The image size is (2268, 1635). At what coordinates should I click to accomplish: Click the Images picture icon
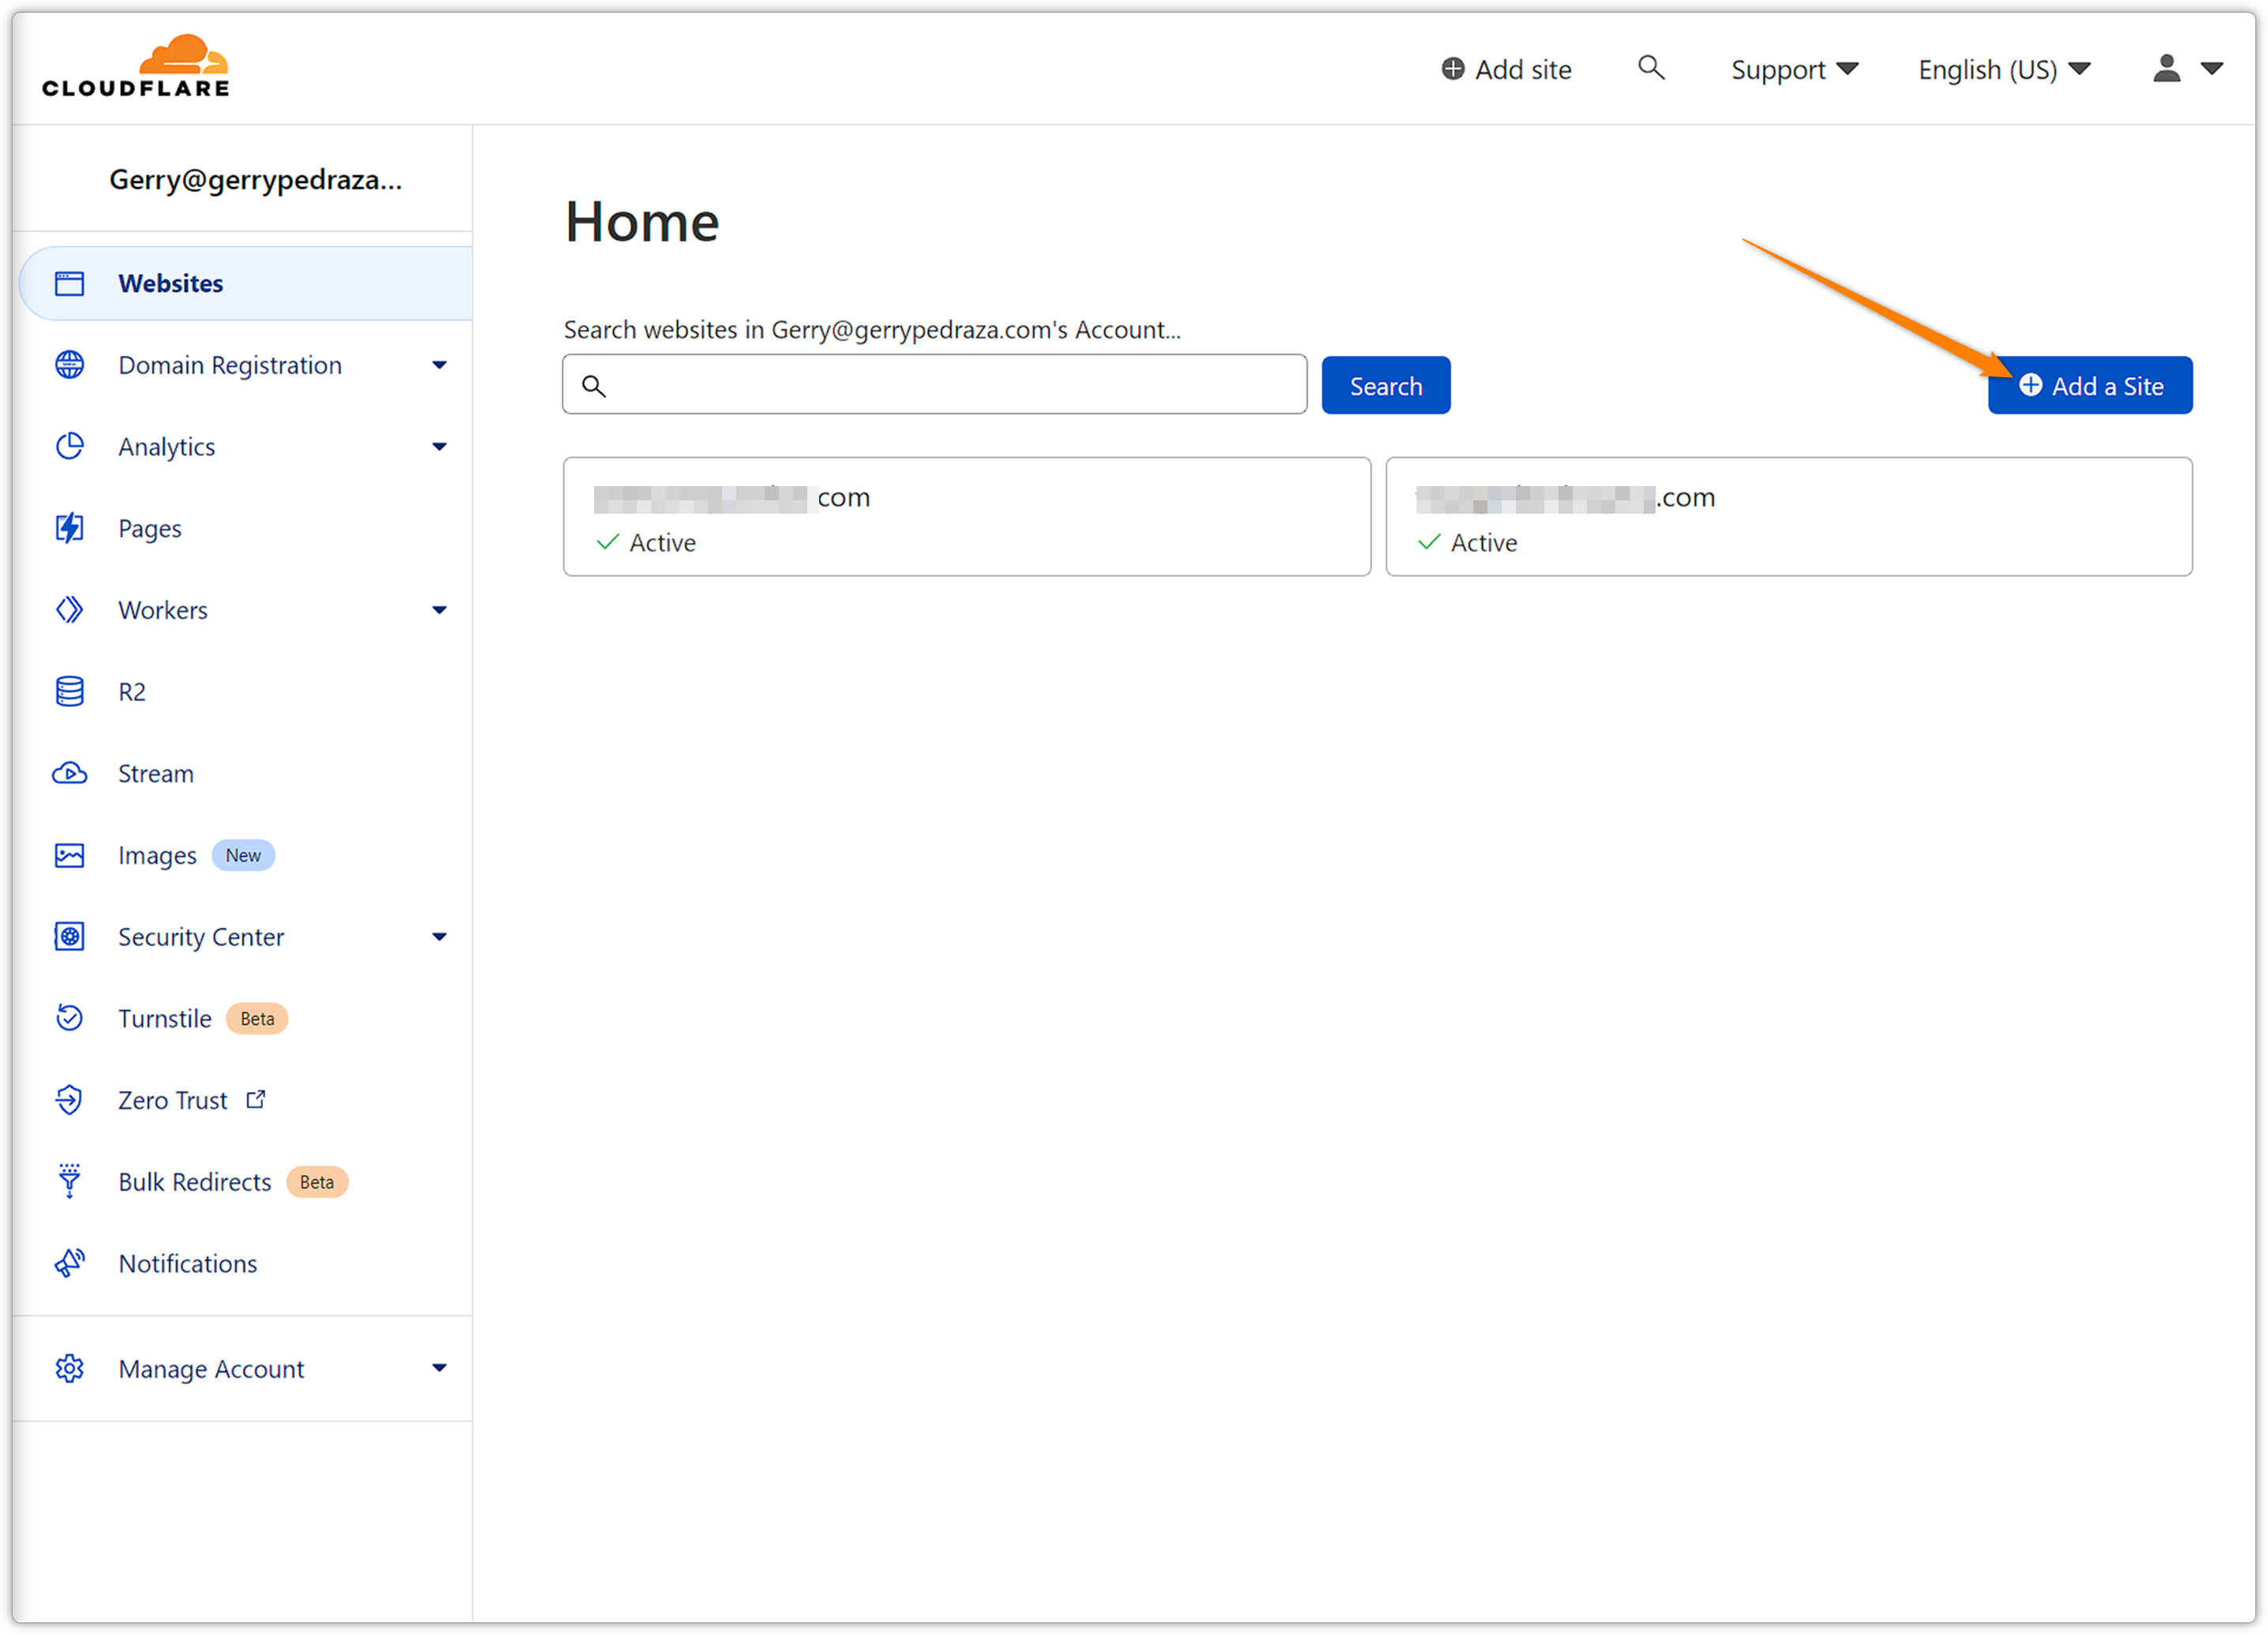coord(69,855)
